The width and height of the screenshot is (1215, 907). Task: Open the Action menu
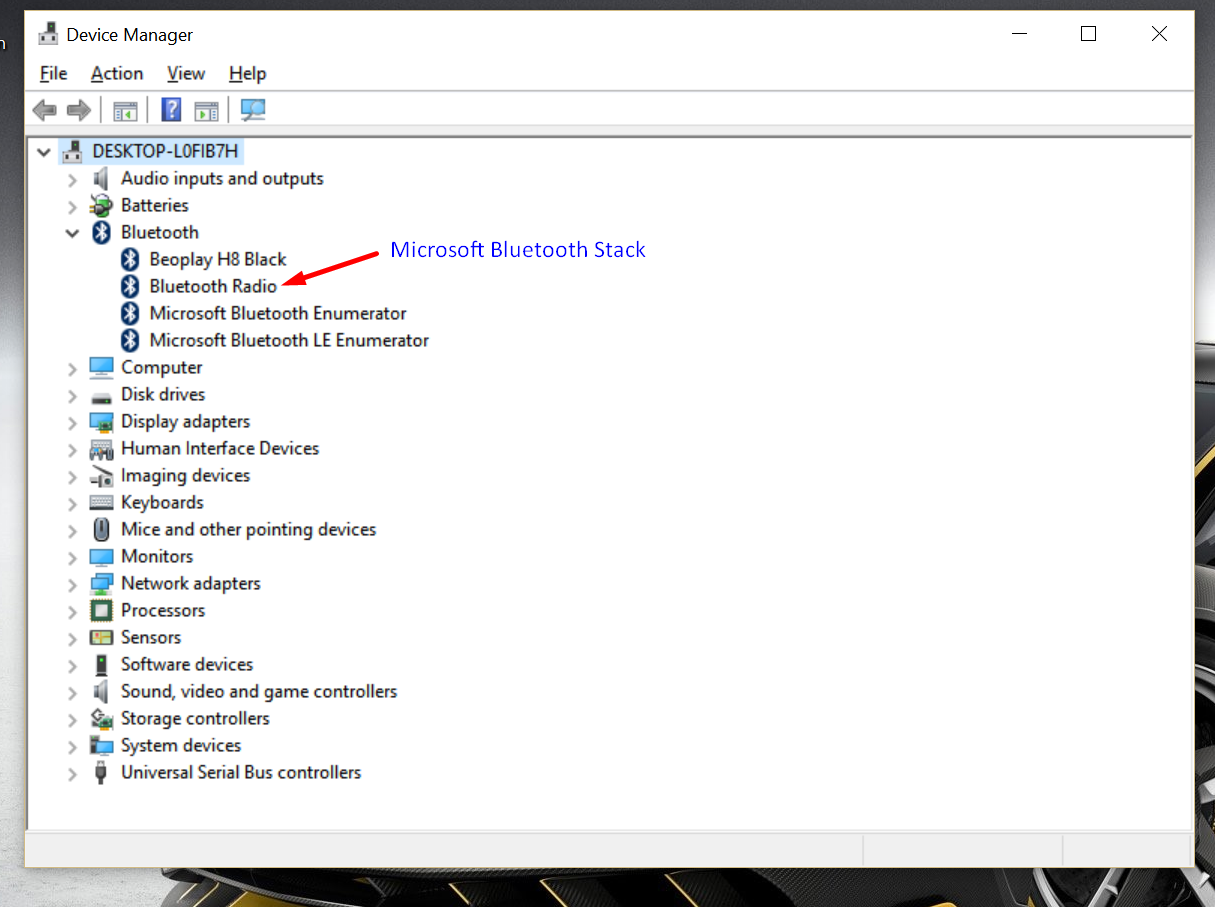(x=117, y=73)
